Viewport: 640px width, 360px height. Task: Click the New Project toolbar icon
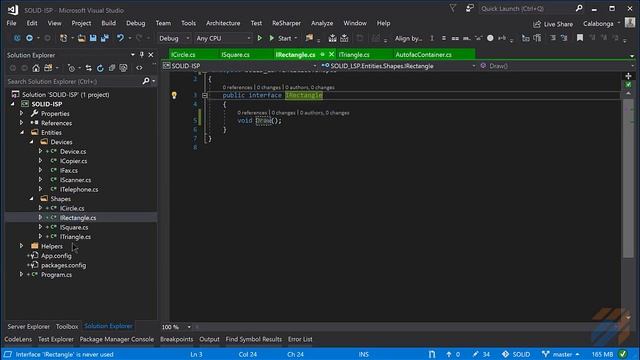[64, 38]
